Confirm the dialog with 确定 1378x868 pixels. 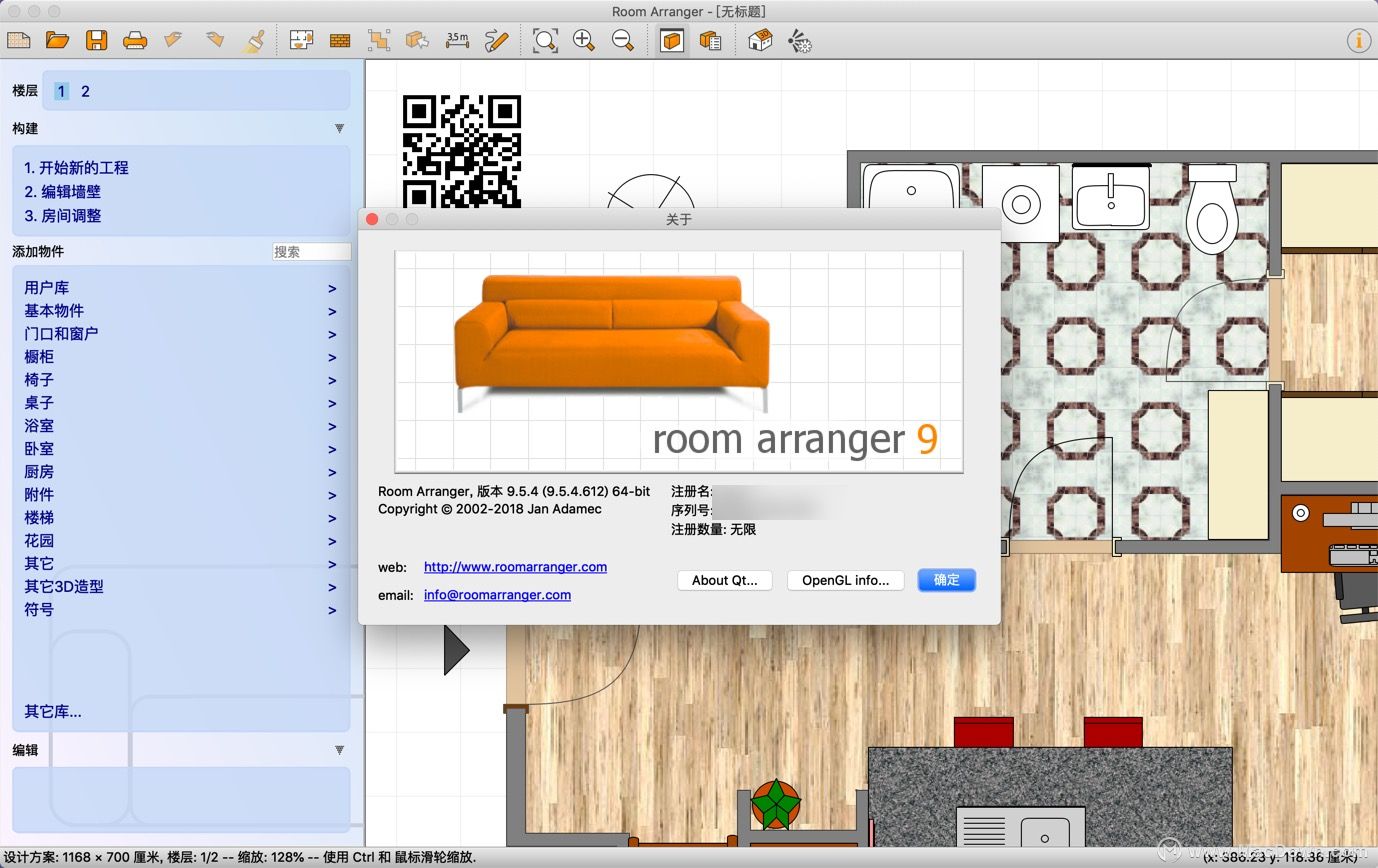coord(946,580)
